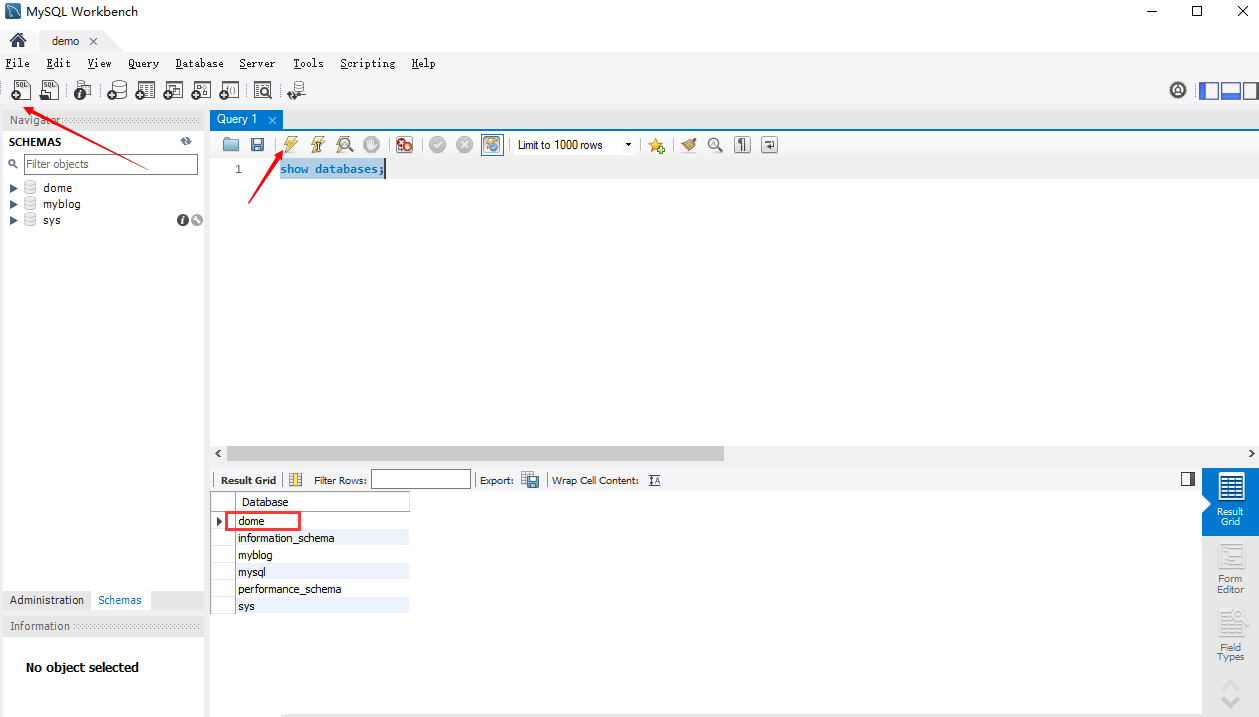Open the Database menu
This screenshot has width=1259, height=717.
coord(199,63)
